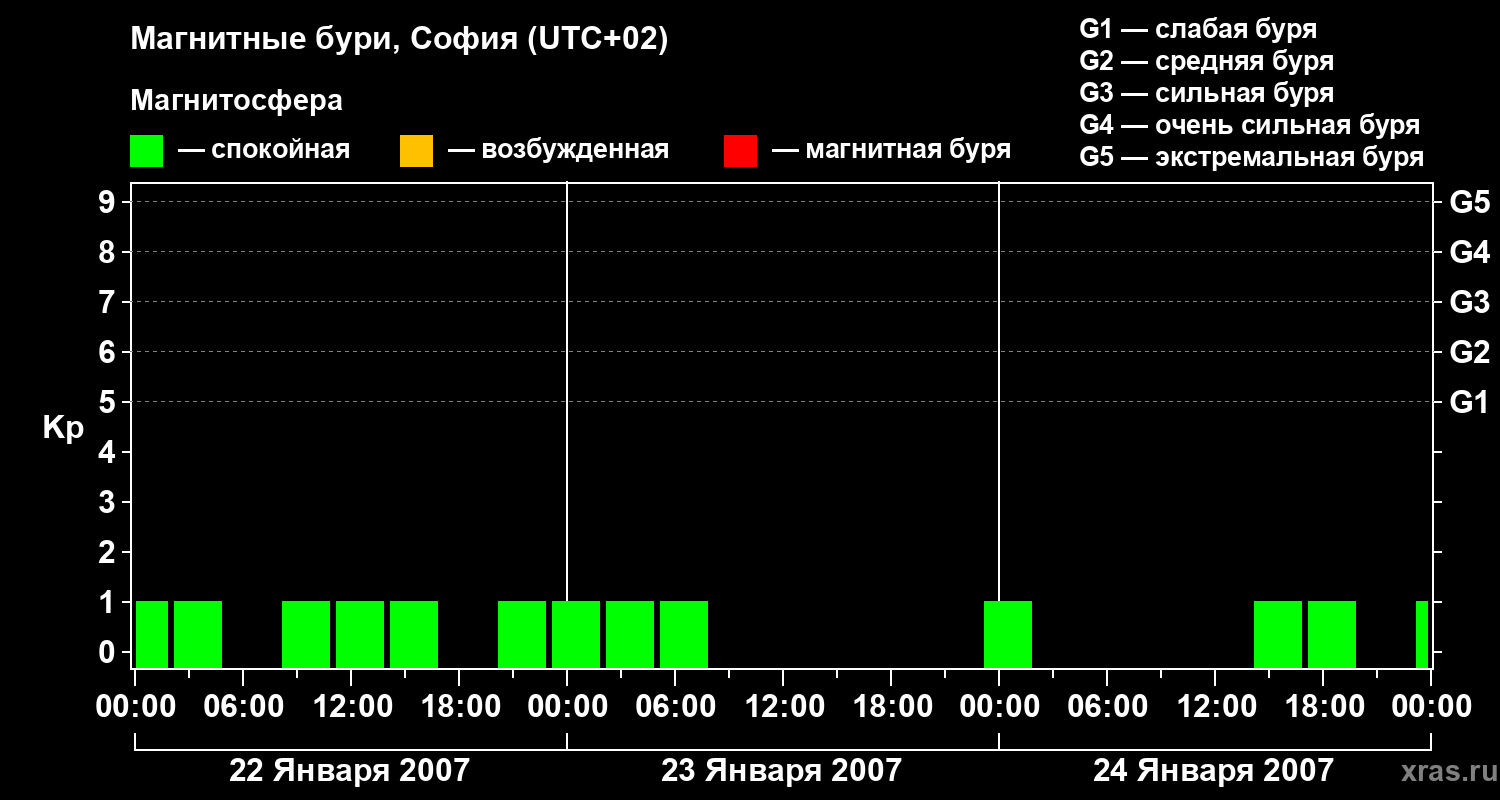The height and width of the screenshot is (800, 1500).
Task: Click the 14:00–17:00 green bar on 22 January
Action: click(x=414, y=634)
